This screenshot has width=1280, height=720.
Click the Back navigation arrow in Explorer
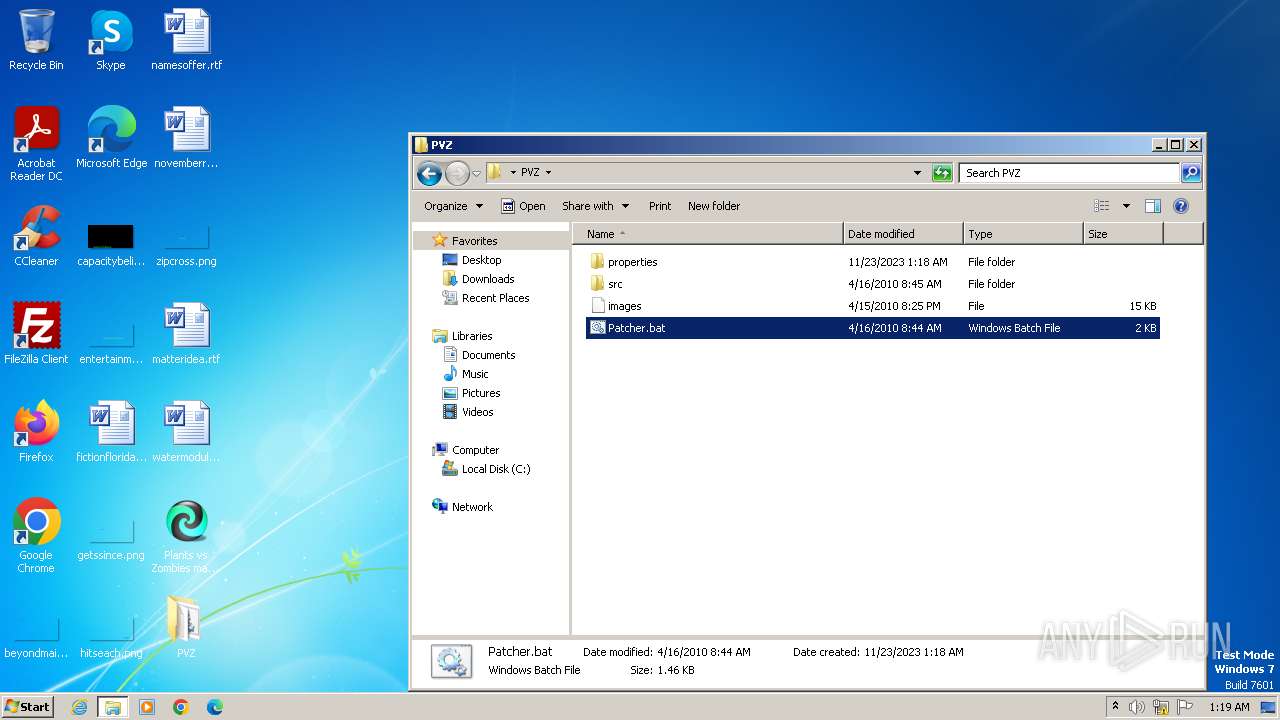point(429,174)
